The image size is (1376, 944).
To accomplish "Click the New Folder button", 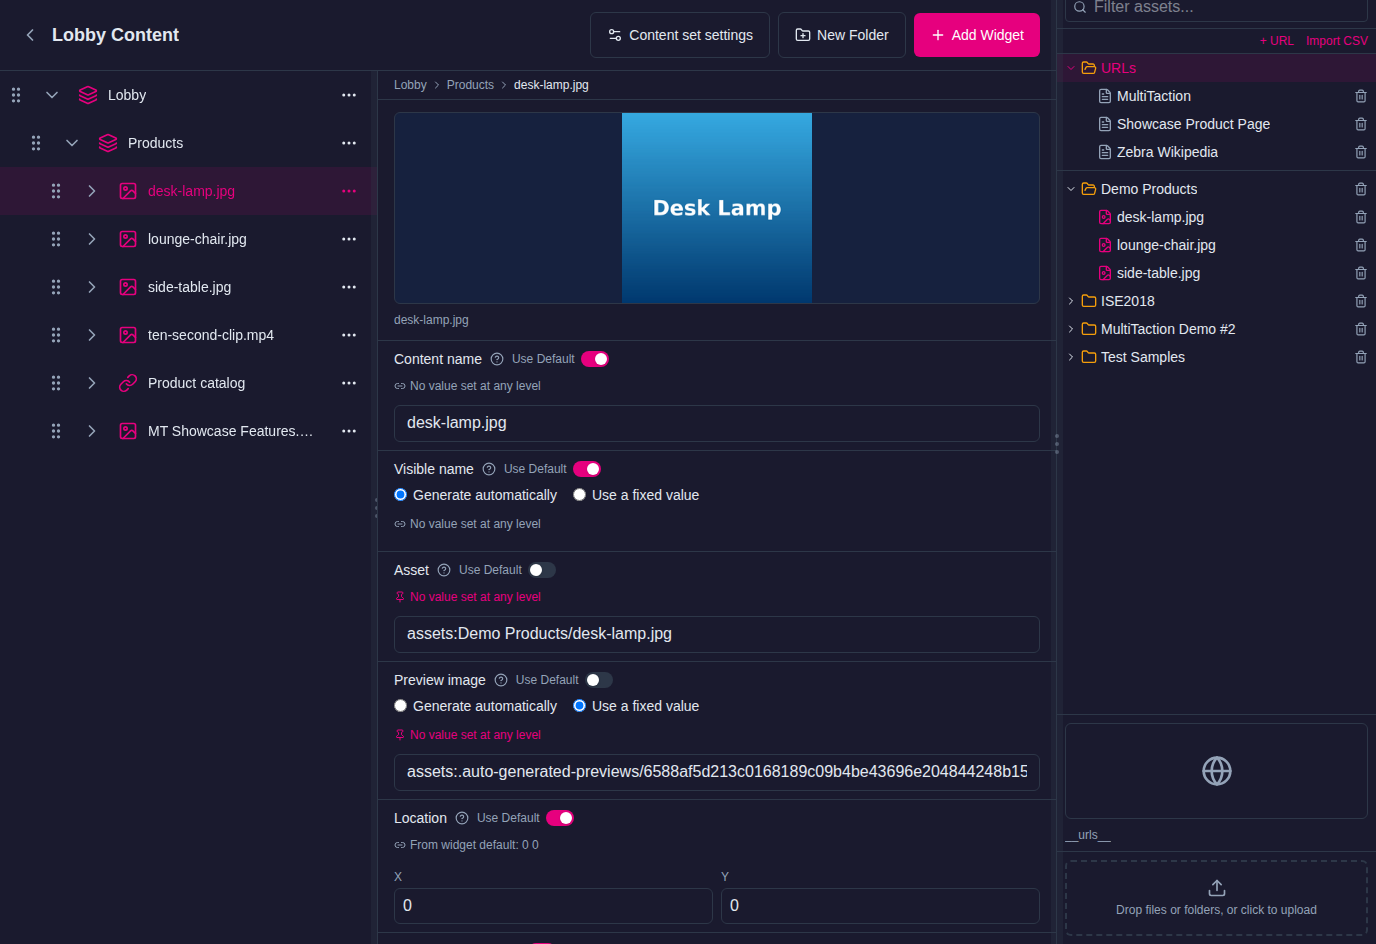I will point(842,35).
